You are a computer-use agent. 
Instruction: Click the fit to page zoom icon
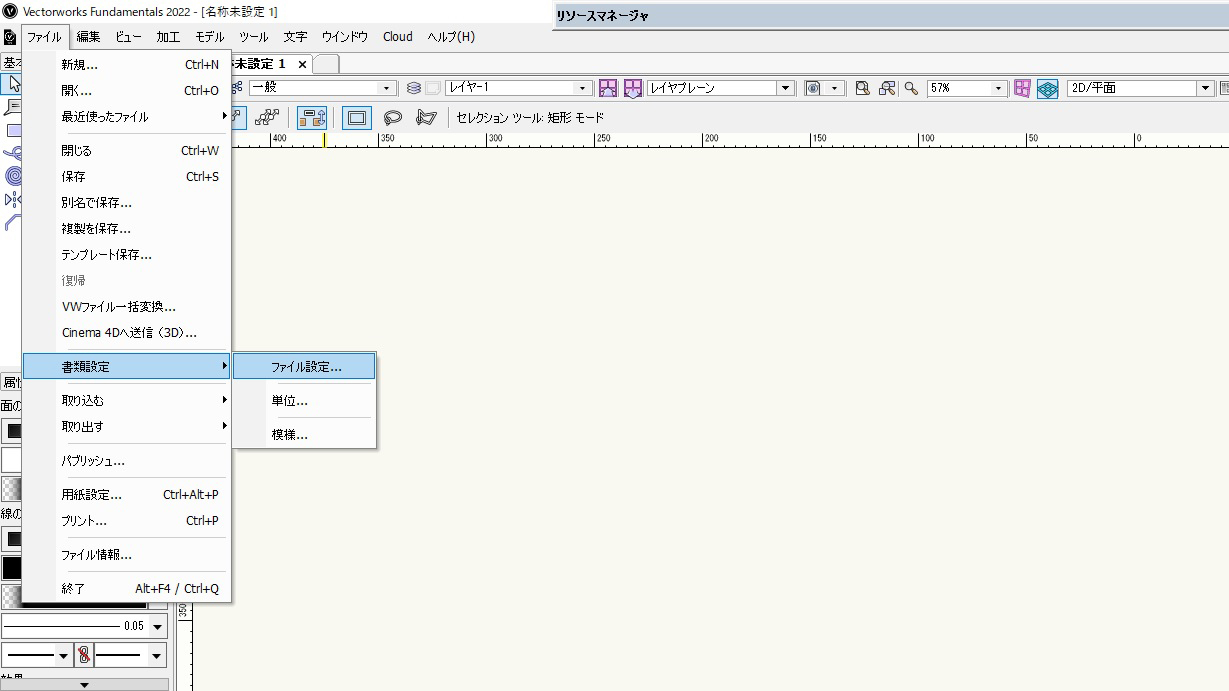point(863,88)
